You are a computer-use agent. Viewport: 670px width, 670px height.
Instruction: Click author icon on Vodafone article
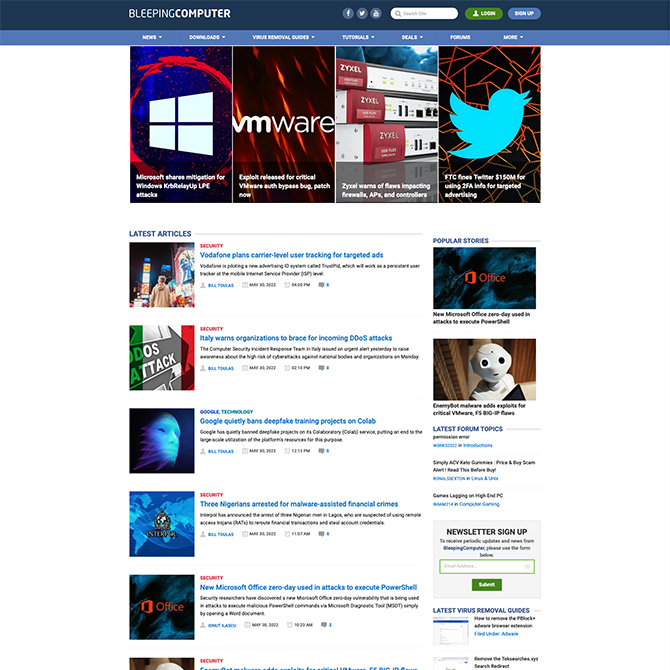tap(203, 285)
